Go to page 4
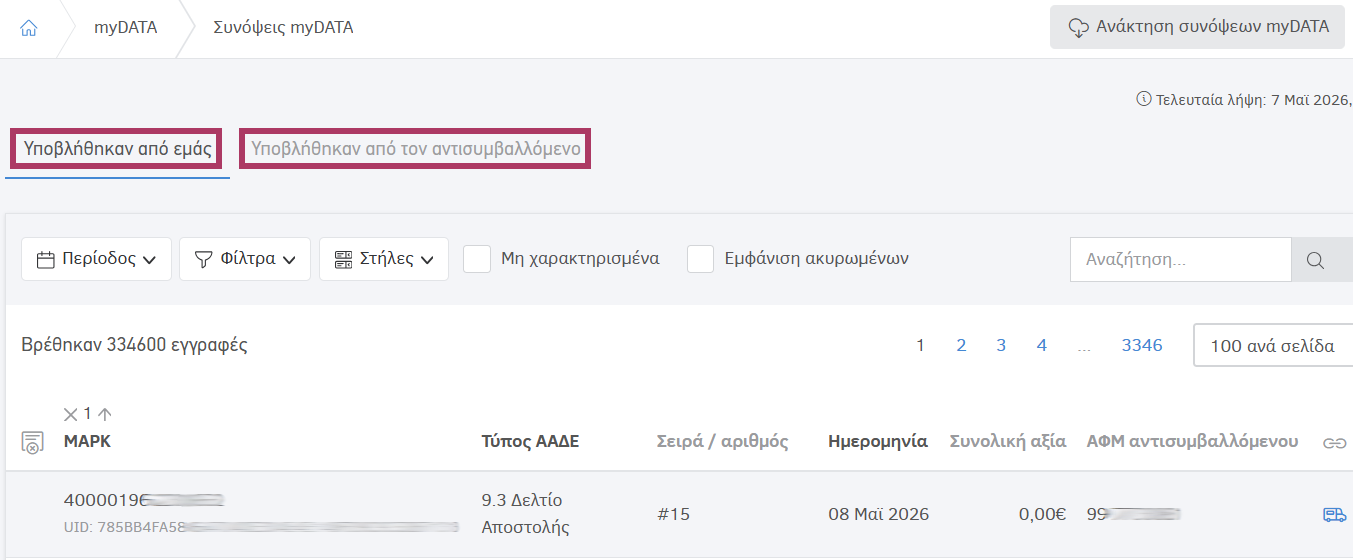The height and width of the screenshot is (560, 1353). (x=1042, y=346)
